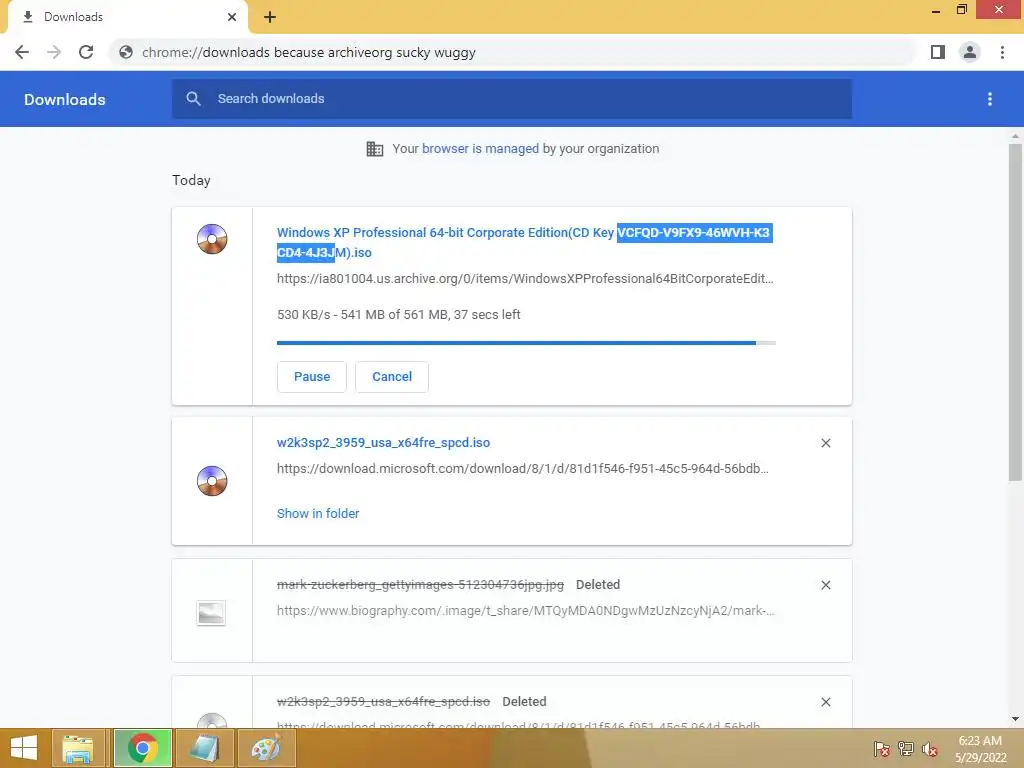This screenshot has width=1024, height=768.
Task: Click the image icon of mark-zuckerberg jpg
Action: [211, 613]
